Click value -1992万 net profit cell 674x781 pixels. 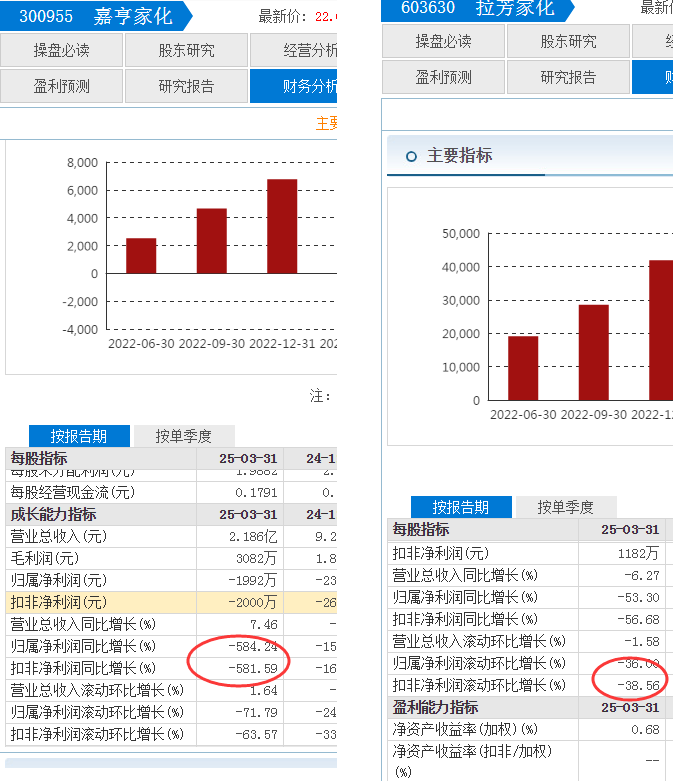pos(253,580)
